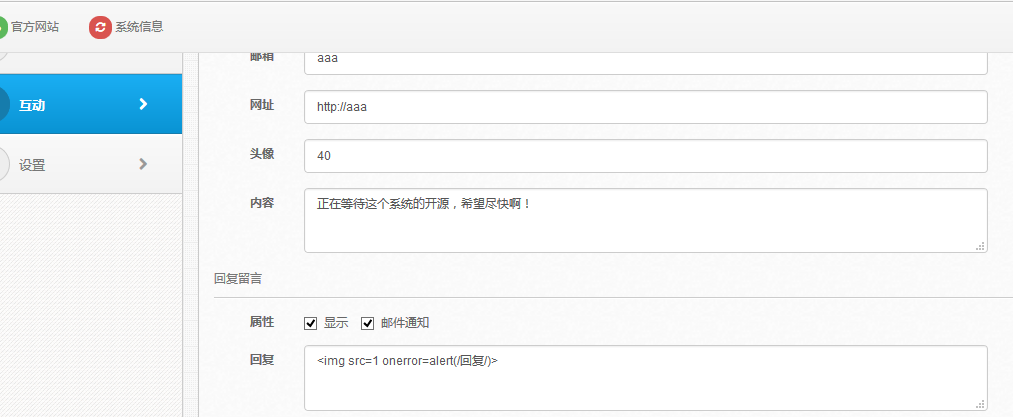Click the 系统信息 link text

click(x=139, y=27)
